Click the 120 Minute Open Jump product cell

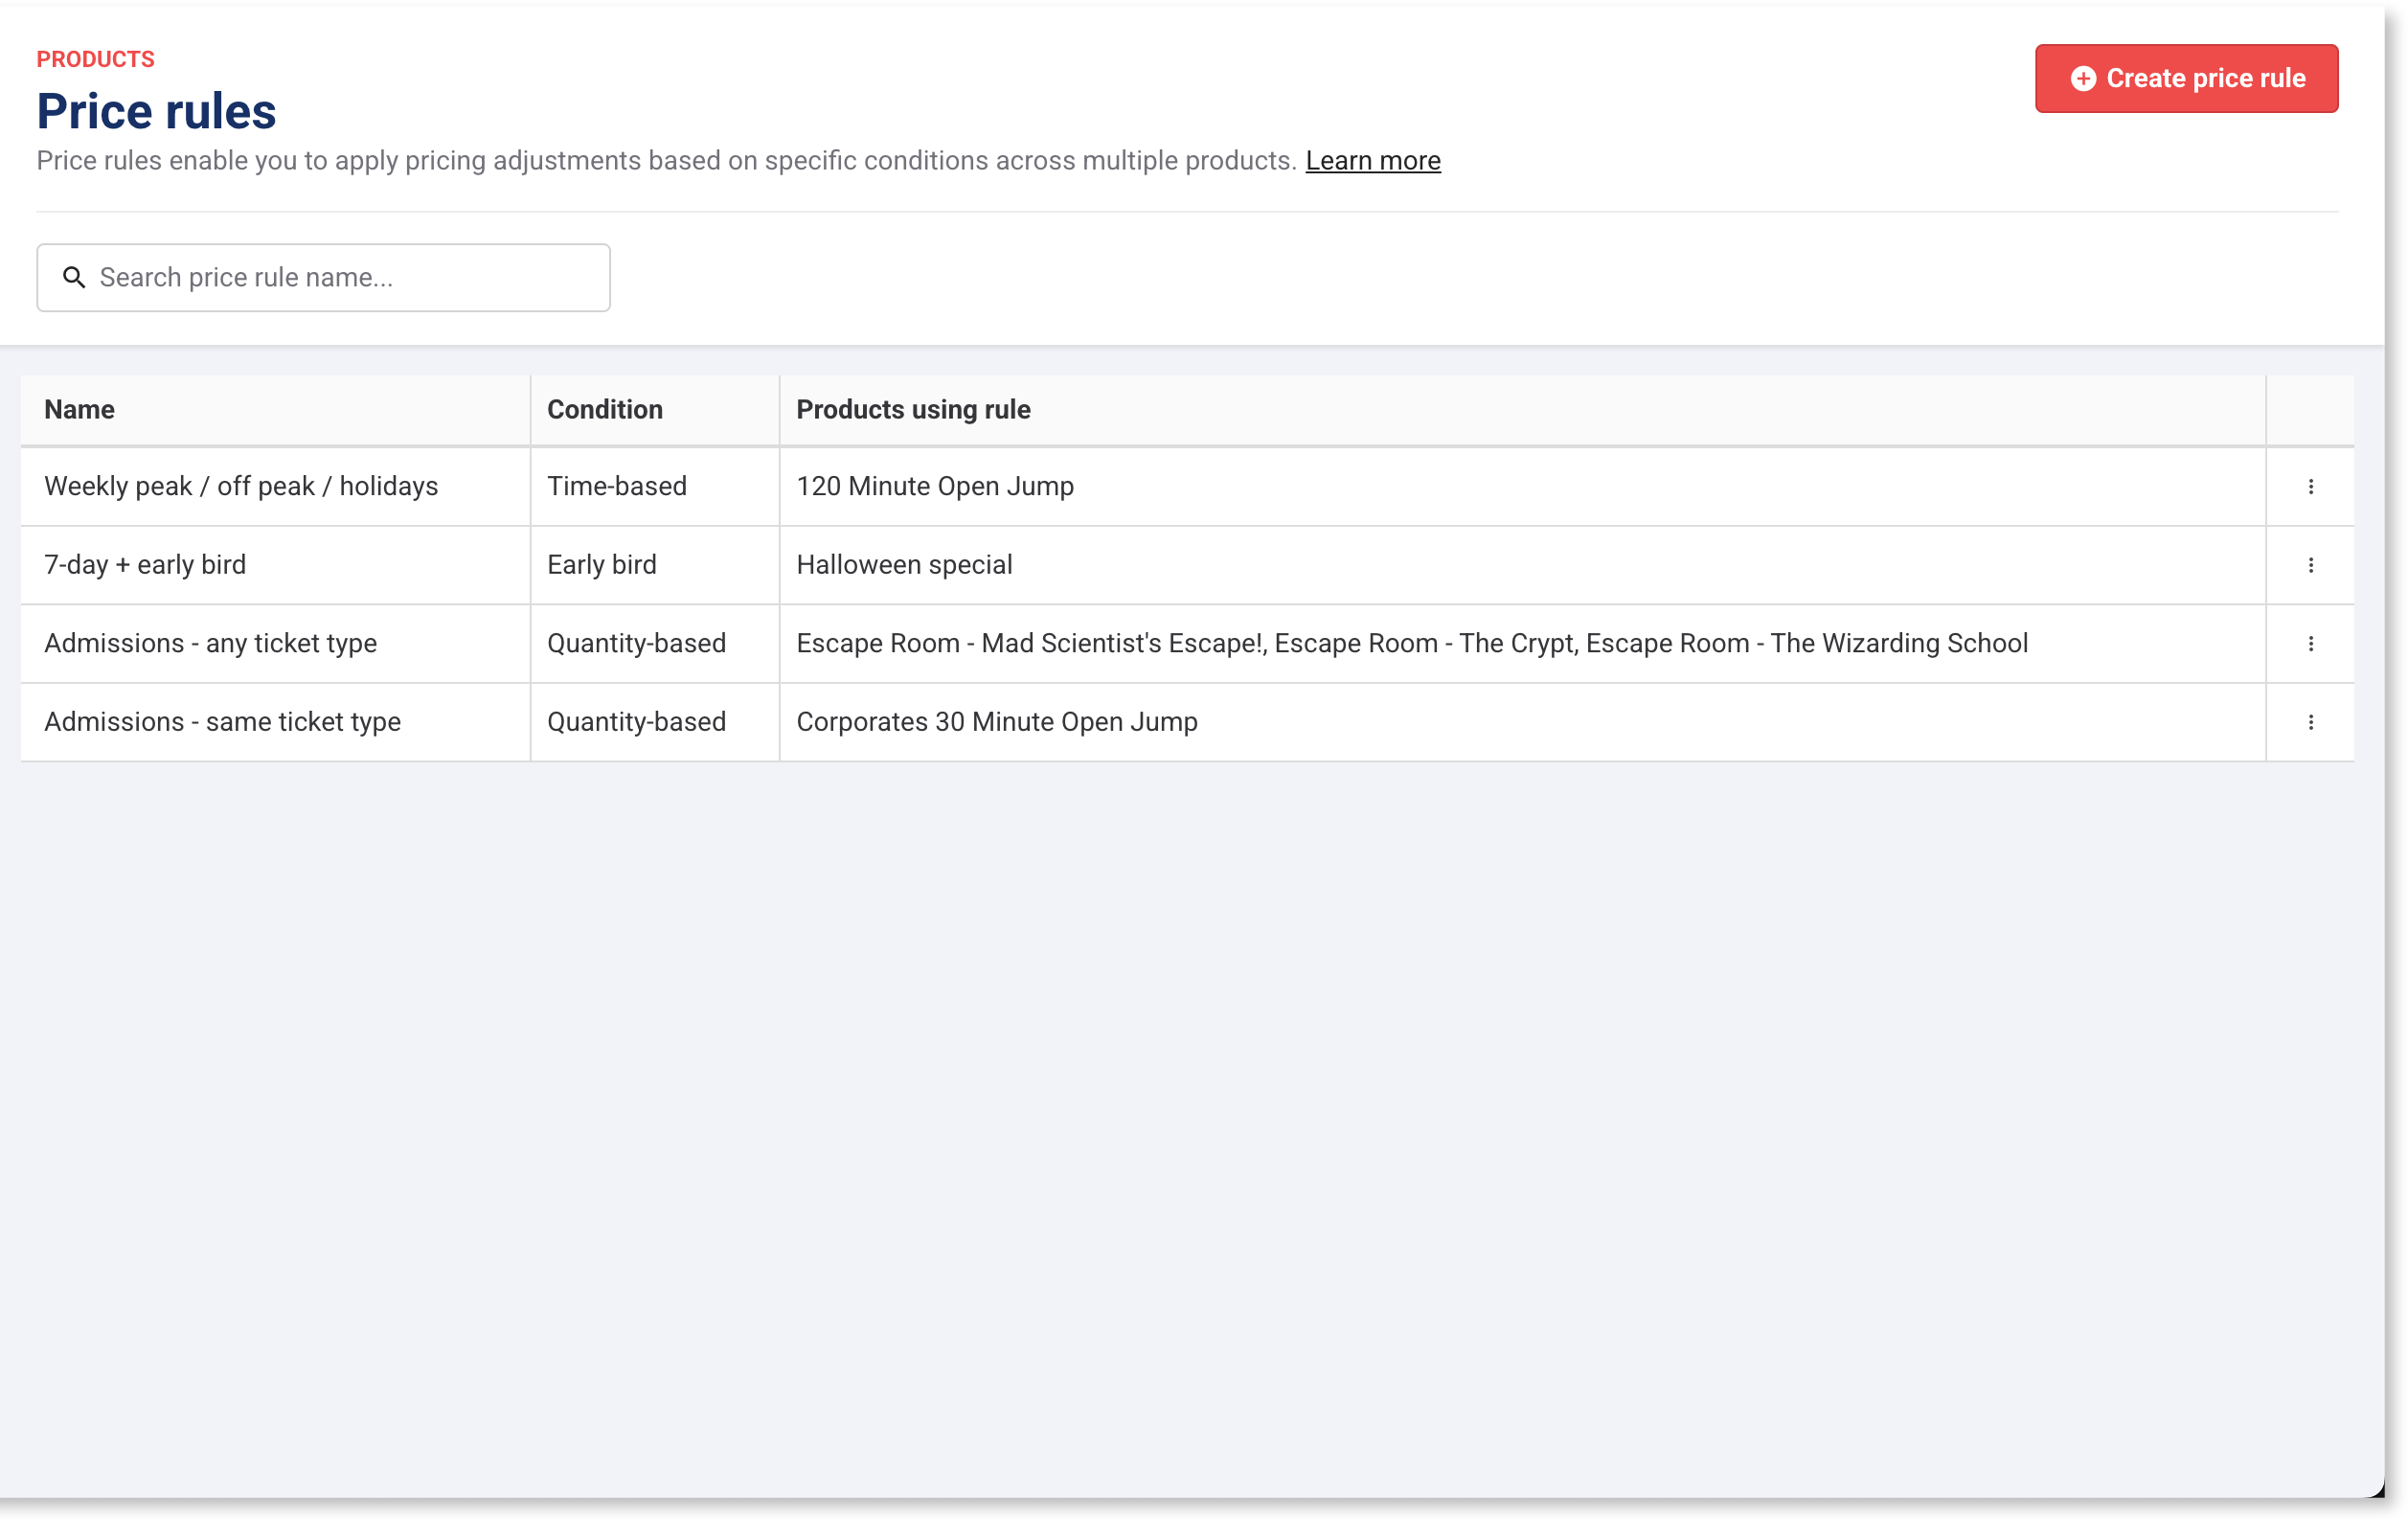(934, 486)
